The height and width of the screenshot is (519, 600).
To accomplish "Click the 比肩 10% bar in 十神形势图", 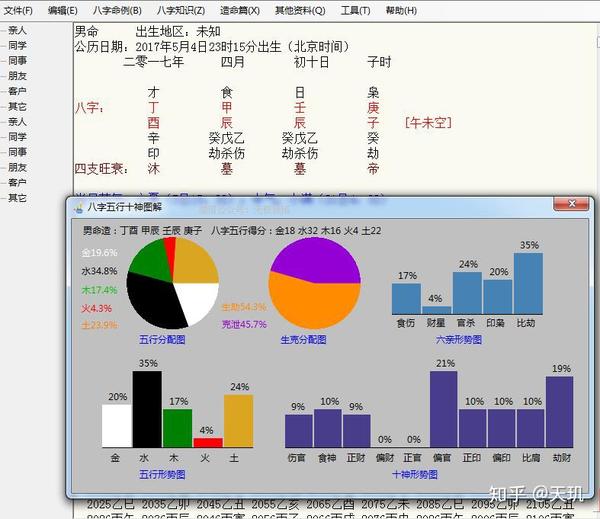I will tap(530, 428).
